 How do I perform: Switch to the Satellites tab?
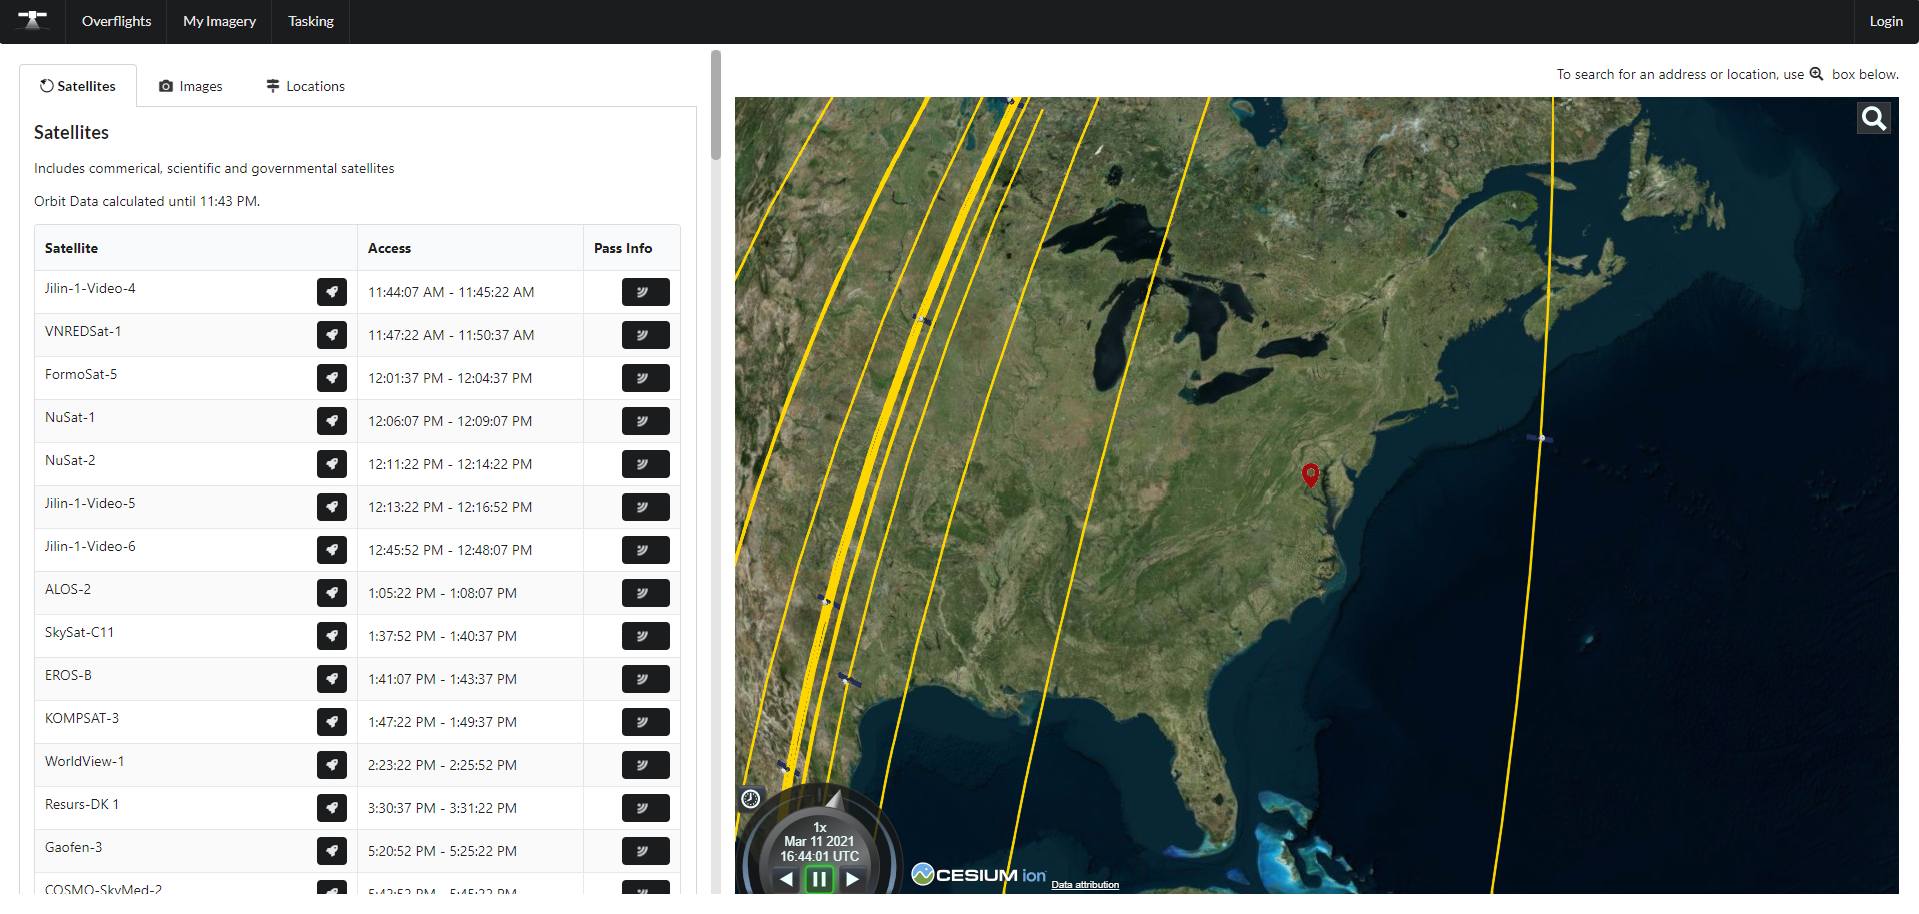77,86
